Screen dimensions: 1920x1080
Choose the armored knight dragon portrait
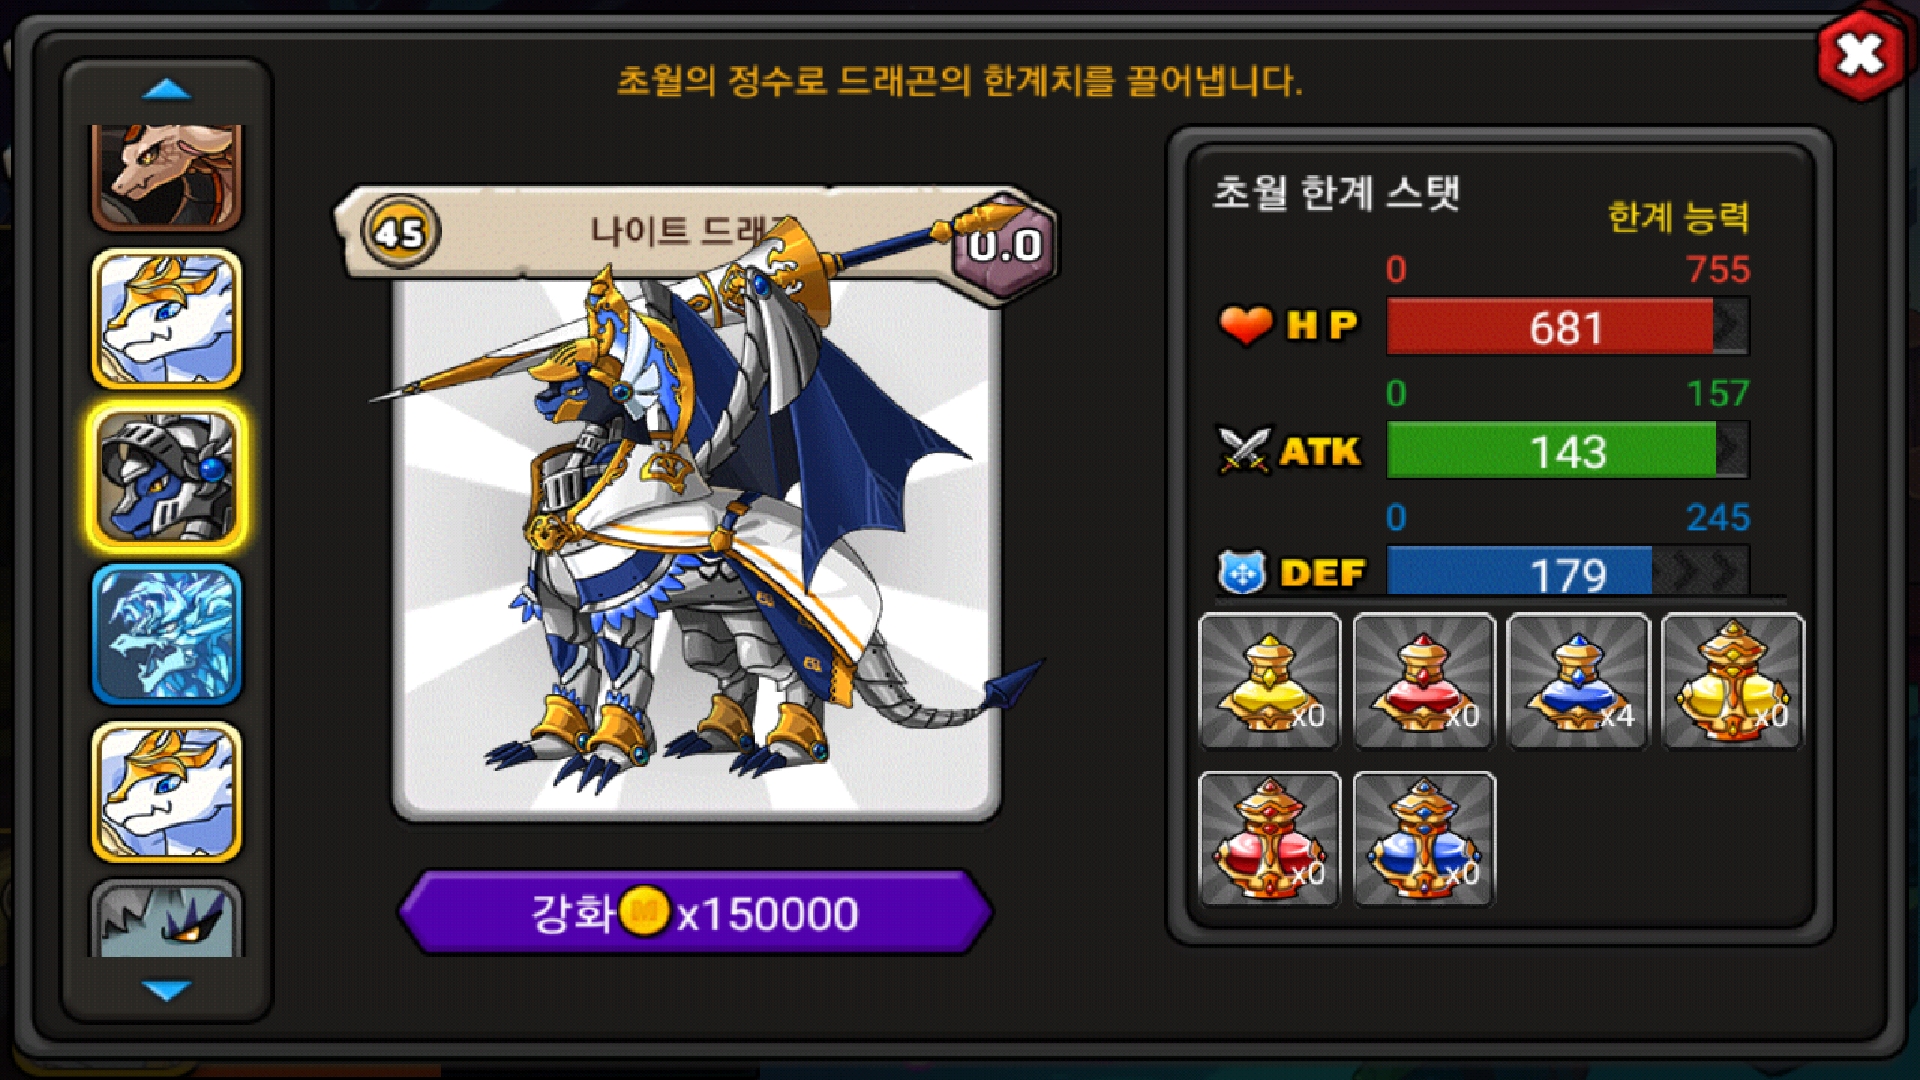[167, 477]
